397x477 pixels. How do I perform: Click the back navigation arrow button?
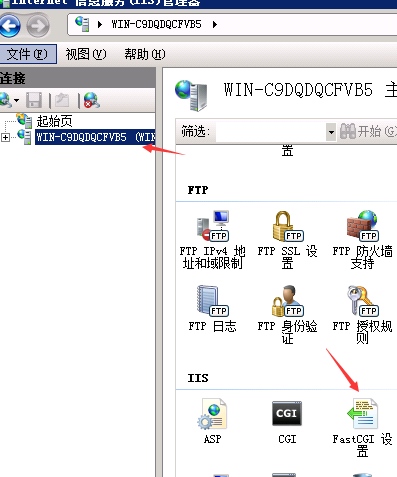[x=9, y=26]
